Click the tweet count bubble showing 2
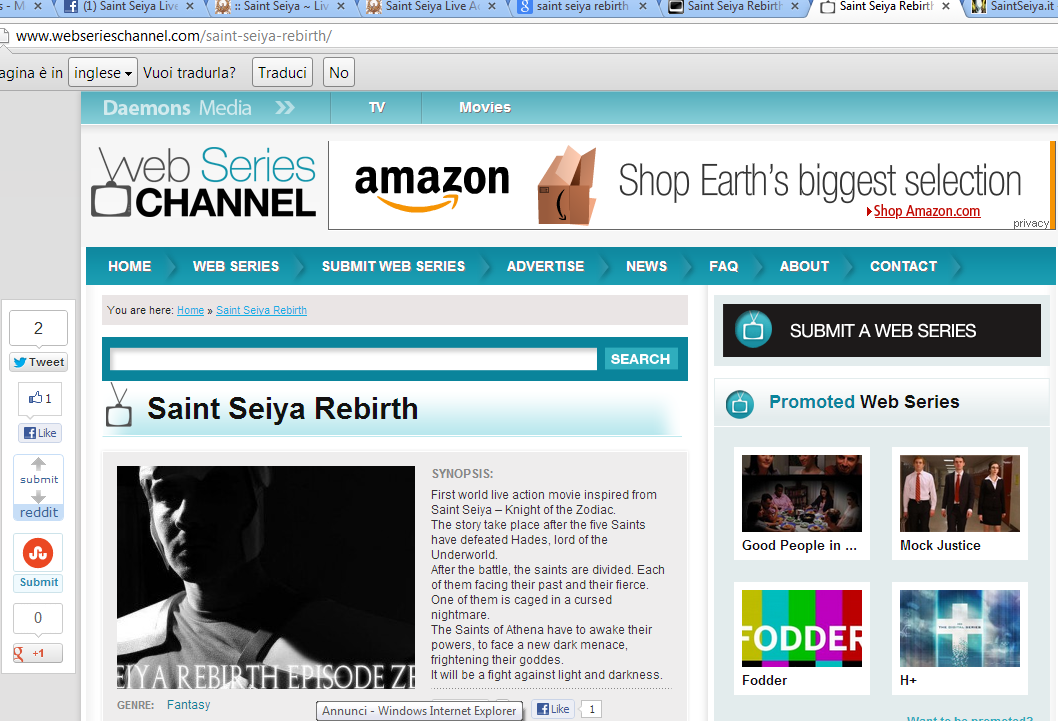The image size is (1058, 721). [x=38, y=328]
